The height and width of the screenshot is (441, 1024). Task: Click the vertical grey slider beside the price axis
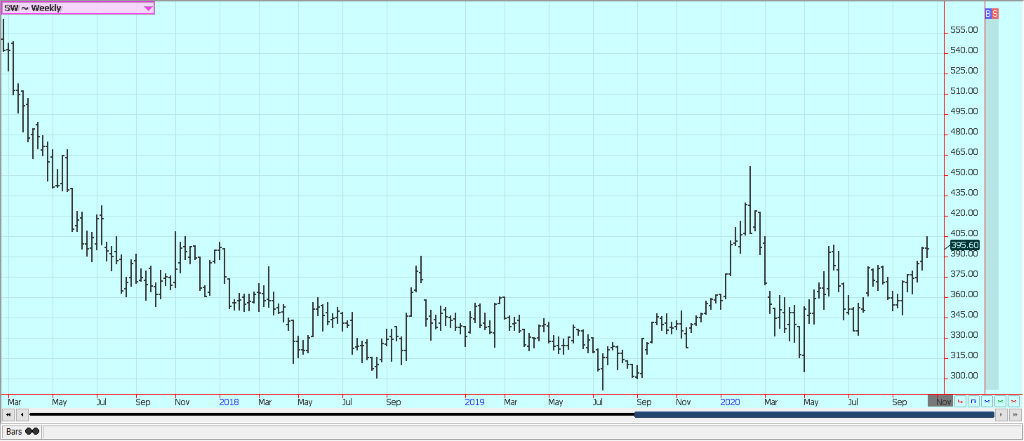pos(991,204)
